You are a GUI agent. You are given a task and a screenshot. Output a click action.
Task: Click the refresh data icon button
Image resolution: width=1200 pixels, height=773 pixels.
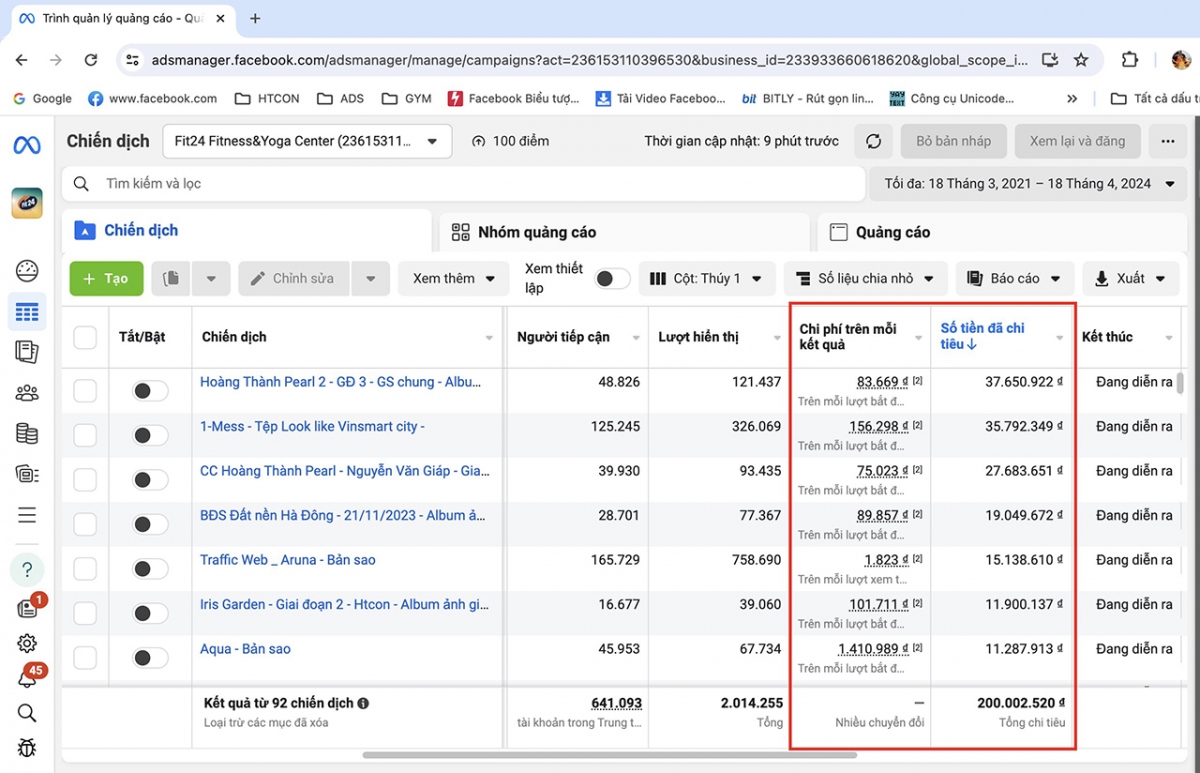873,141
